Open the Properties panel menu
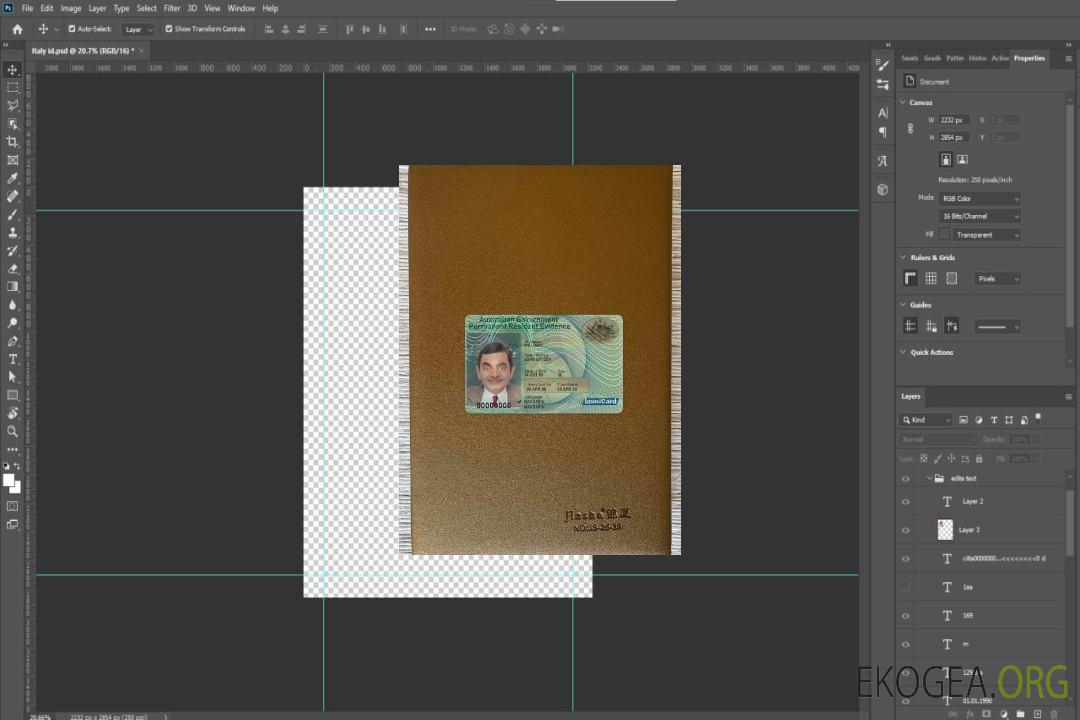This screenshot has width=1080, height=720. [1068, 59]
